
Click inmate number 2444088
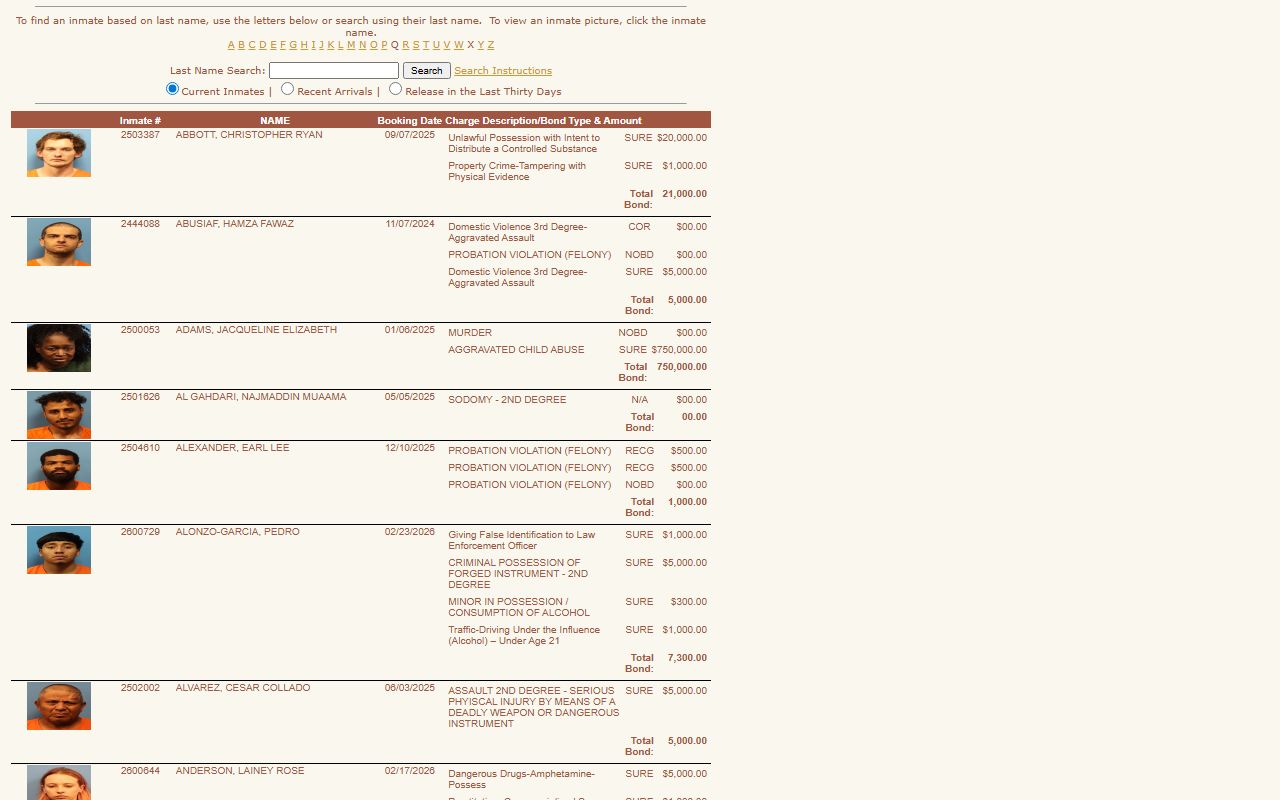tap(140, 224)
